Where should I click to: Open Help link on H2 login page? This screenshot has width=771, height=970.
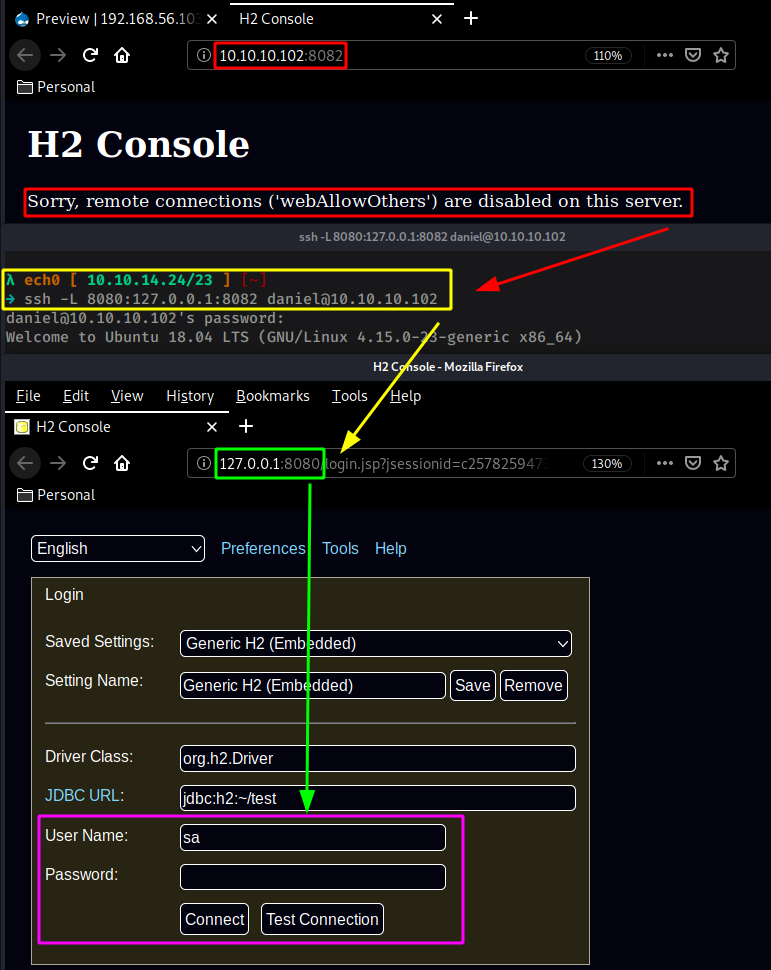click(x=390, y=549)
